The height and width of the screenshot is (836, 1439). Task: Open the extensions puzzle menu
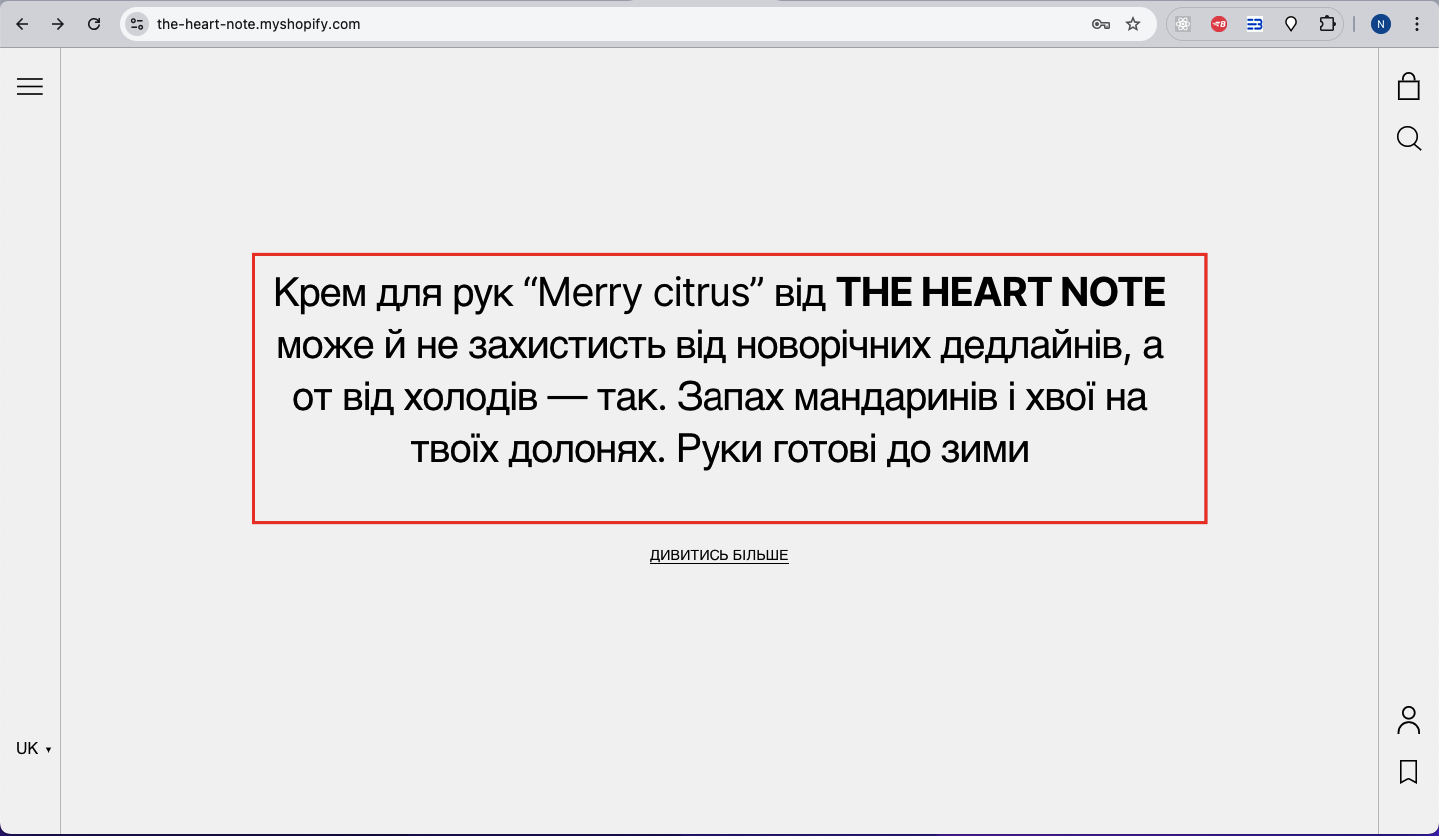pyautogui.click(x=1327, y=24)
